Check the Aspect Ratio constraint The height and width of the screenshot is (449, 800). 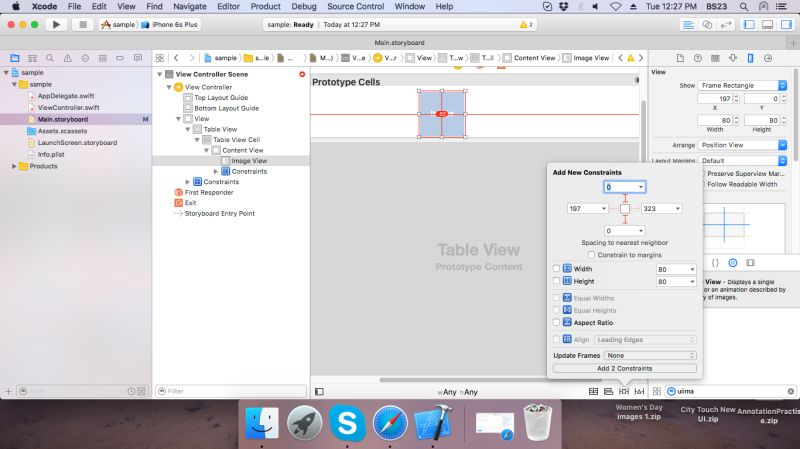[557, 322]
